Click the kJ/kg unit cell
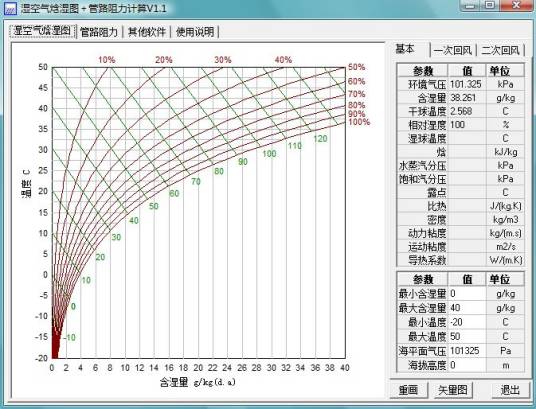Image resolution: width=536 pixels, height=409 pixels. tap(505, 152)
